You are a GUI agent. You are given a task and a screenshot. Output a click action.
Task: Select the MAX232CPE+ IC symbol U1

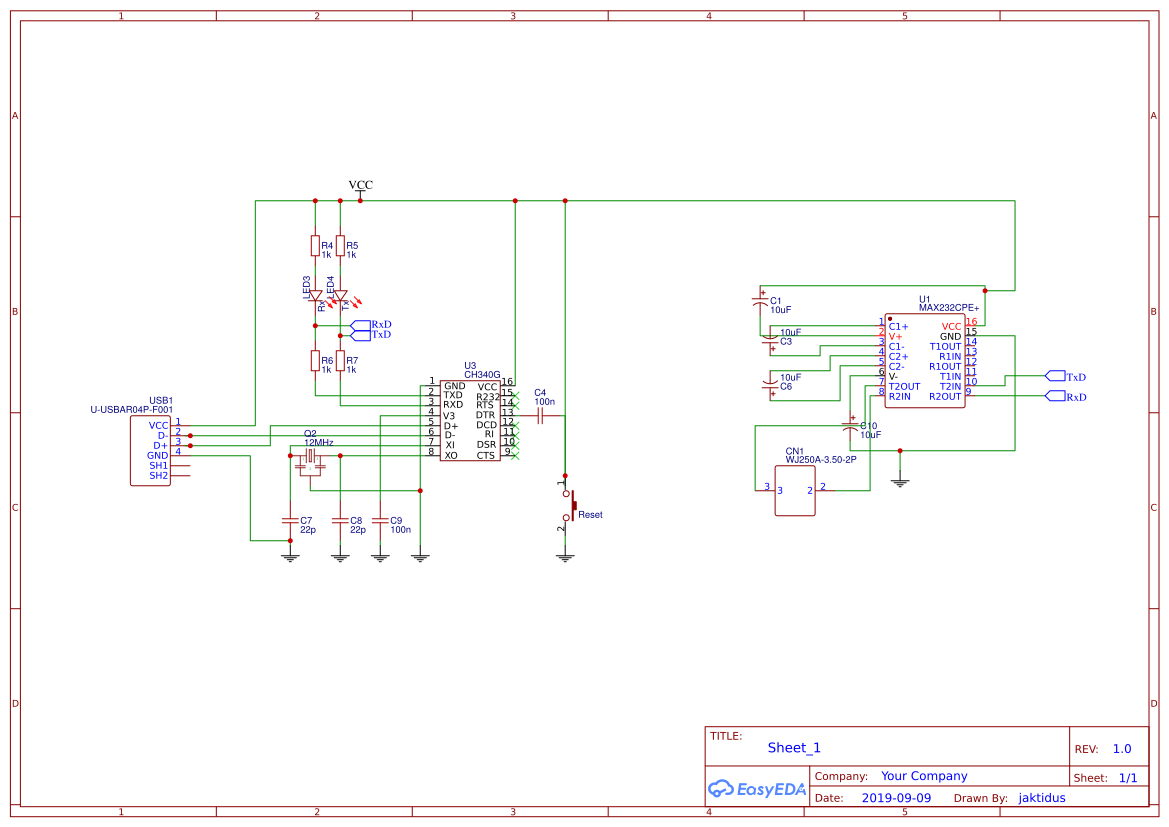point(925,360)
